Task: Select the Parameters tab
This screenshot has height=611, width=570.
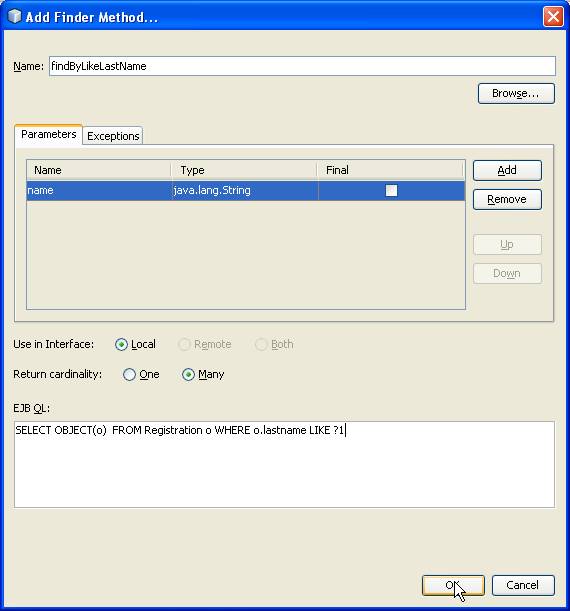Action: (x=48, y=134)
